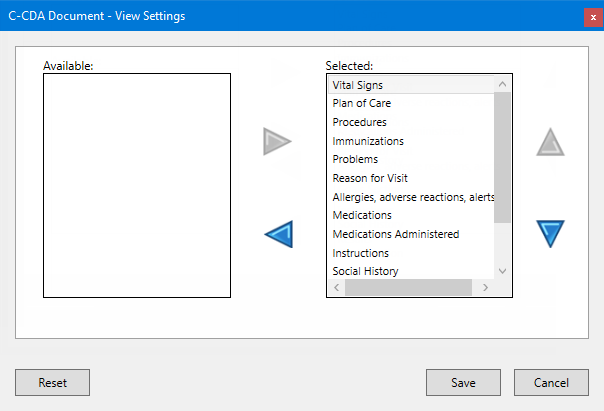This screenshot has height=411, width=604.
Task: Choose Medications Administered entry
Action: point(396,234)
